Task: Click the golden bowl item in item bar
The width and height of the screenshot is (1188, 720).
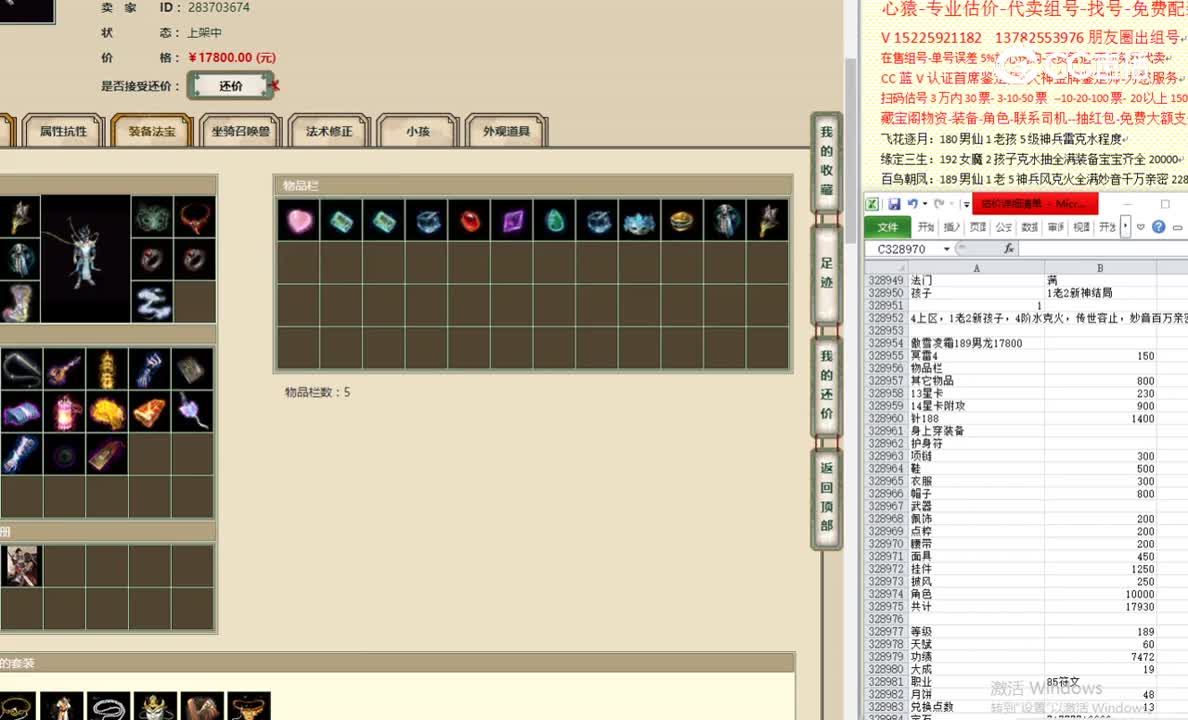Action: point(682,221)
